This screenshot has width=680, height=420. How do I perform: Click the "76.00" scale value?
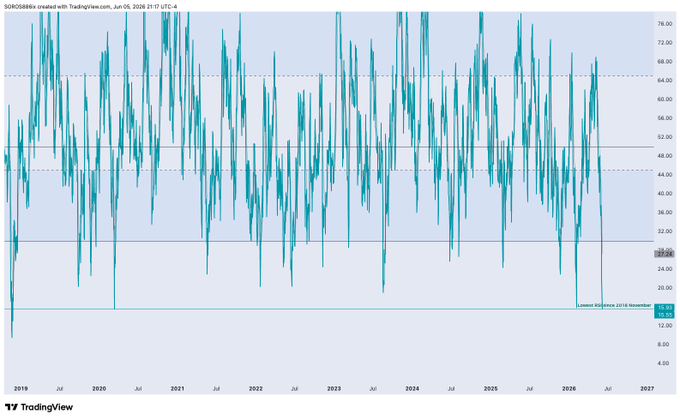[x=664, y=24]
